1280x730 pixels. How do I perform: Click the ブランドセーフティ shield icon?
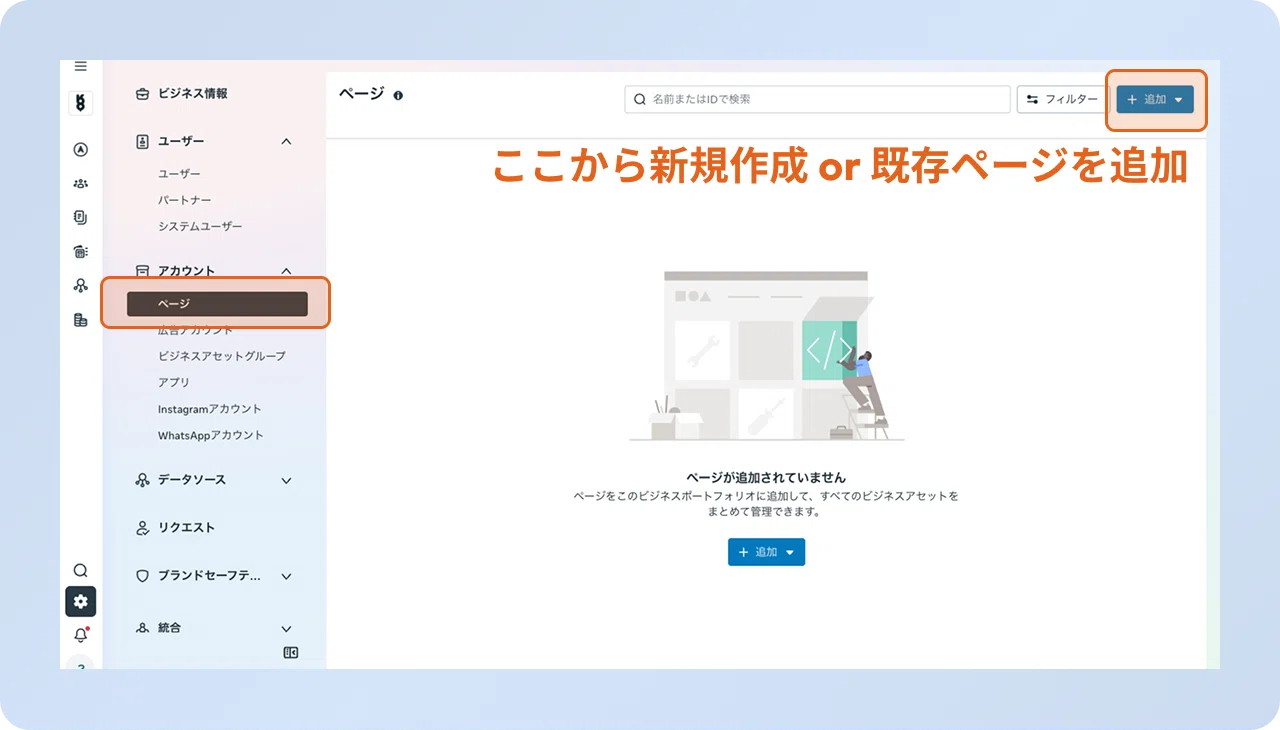point(142,576)
